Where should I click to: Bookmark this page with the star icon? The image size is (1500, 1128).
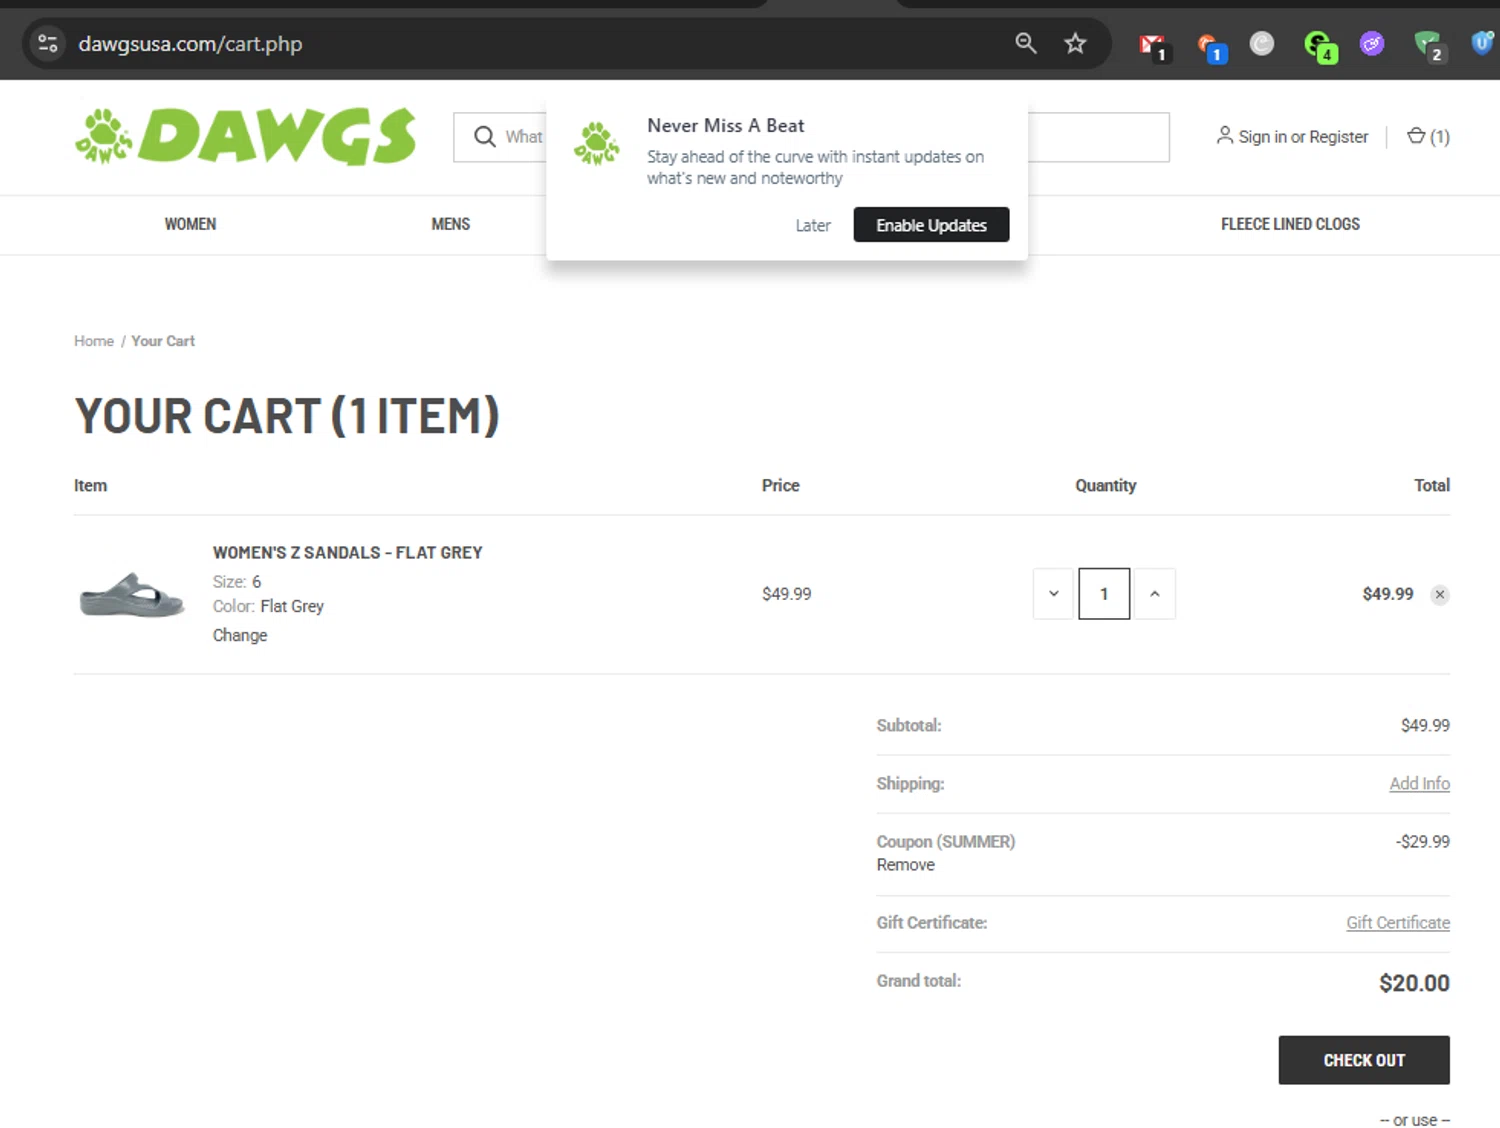1075,43
